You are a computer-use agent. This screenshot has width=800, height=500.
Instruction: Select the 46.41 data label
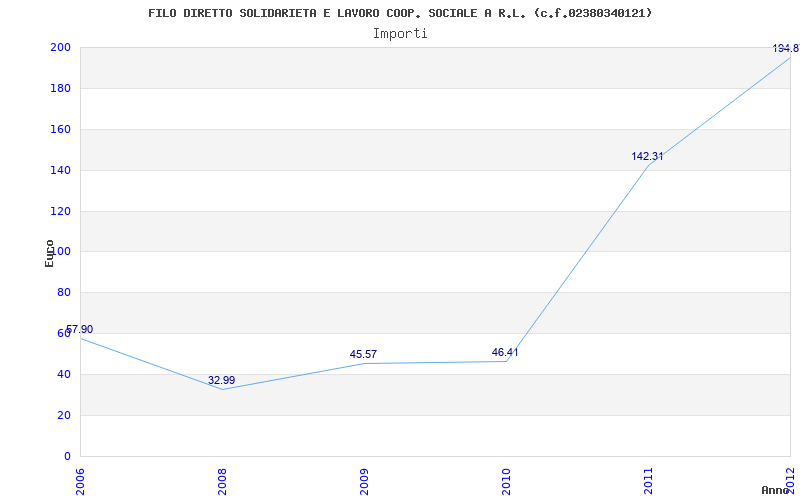coord(505,352)
